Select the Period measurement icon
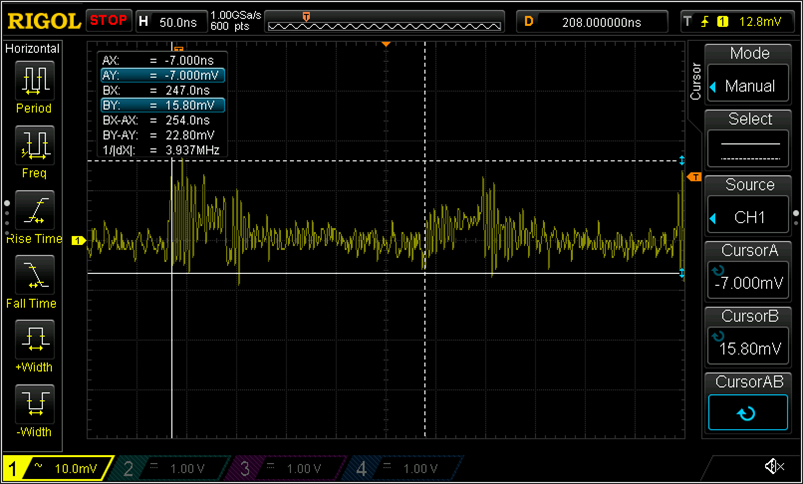This screenshot has width=803, height=484. [x=34, y=80]
